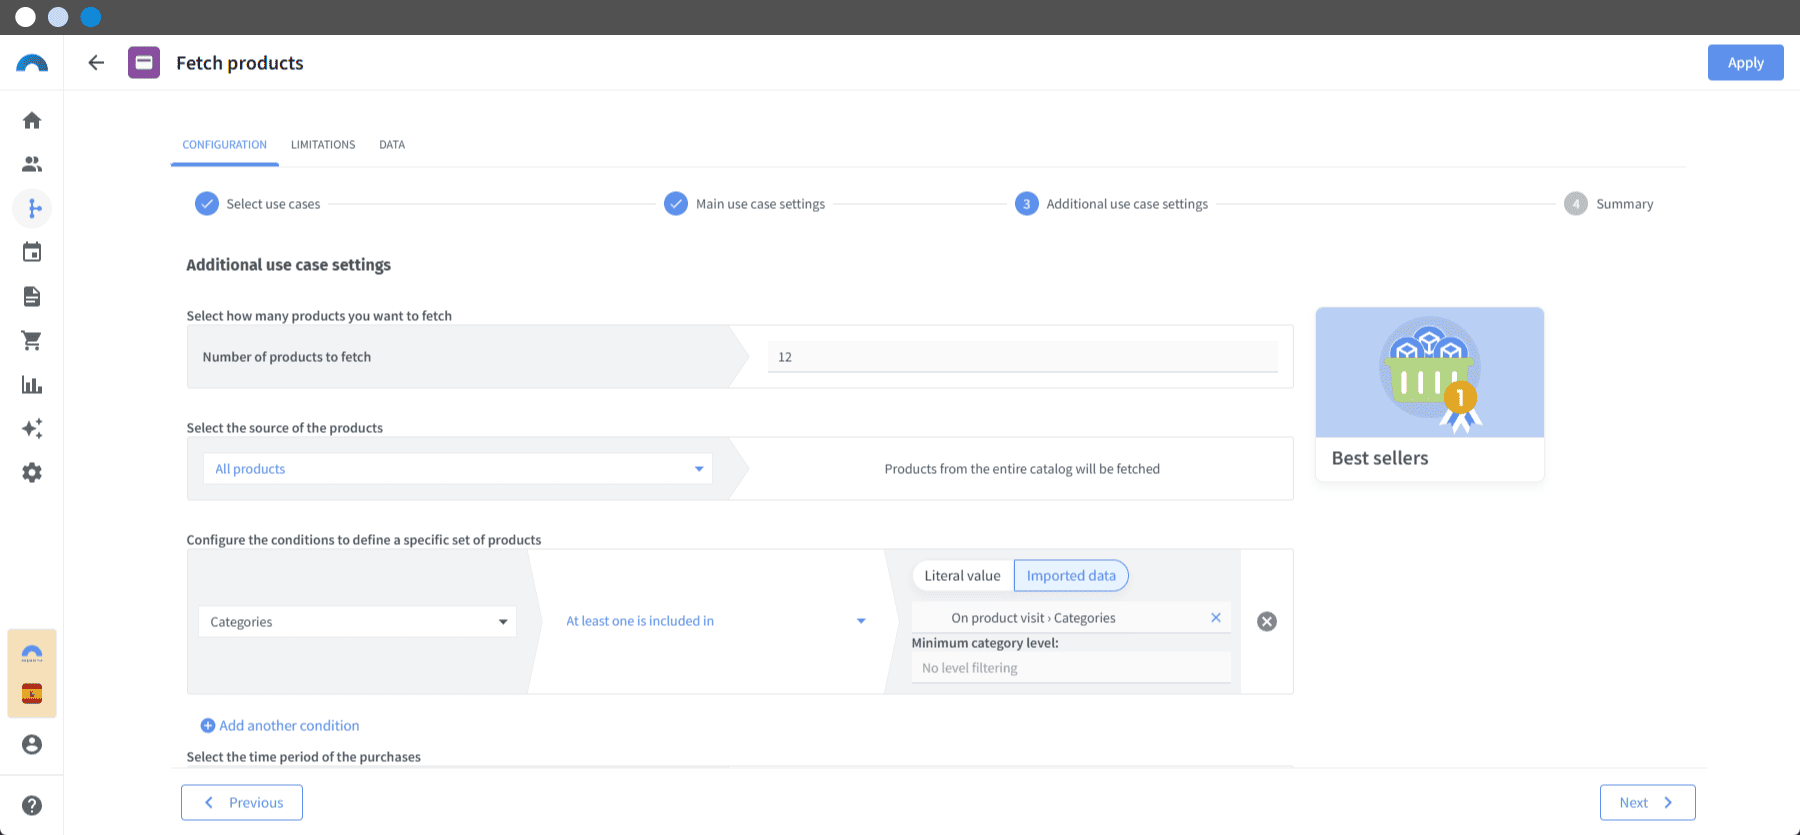Image resolution: width=1800 pixels, height=835 pixels.
Task: Open settings gear in the sidebar
Action: [x=32, y=472]
